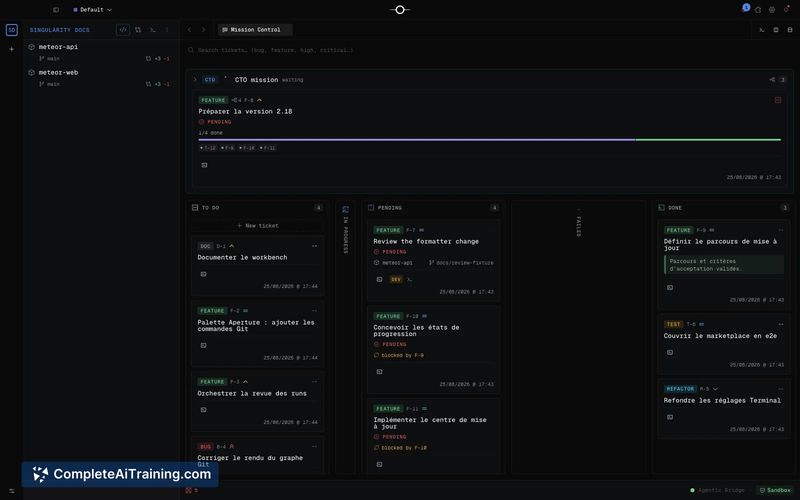Open terminal icon at right of tab bar
Viewport: 800px width, 500px height.
click(762, 30)
